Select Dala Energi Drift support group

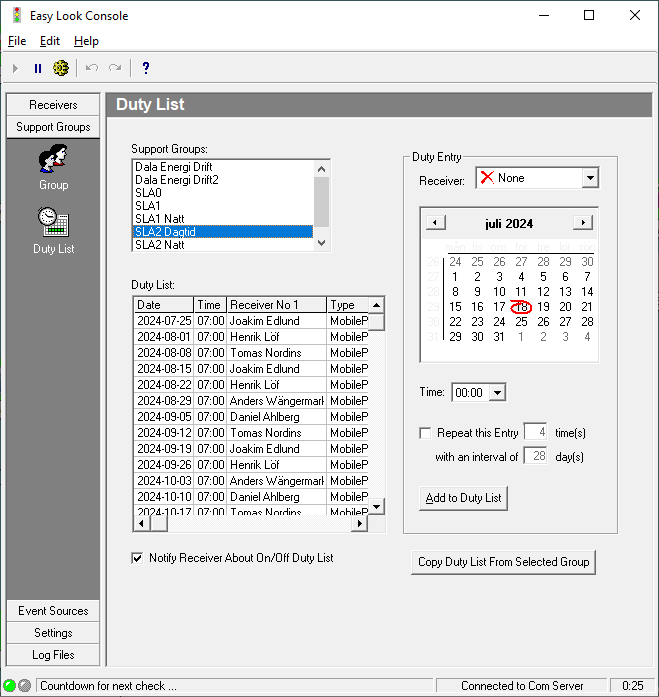pos(223,167)
